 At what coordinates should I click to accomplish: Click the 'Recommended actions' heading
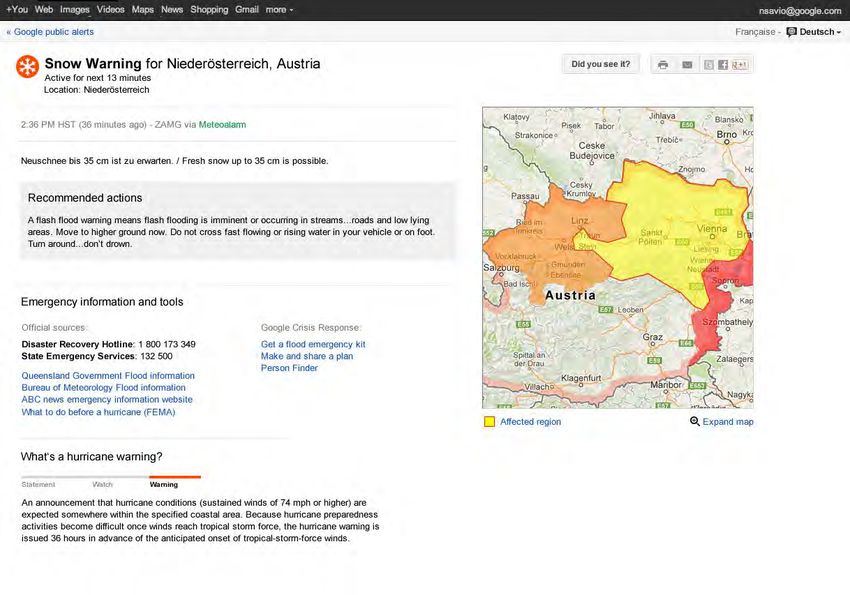[85, 198]
